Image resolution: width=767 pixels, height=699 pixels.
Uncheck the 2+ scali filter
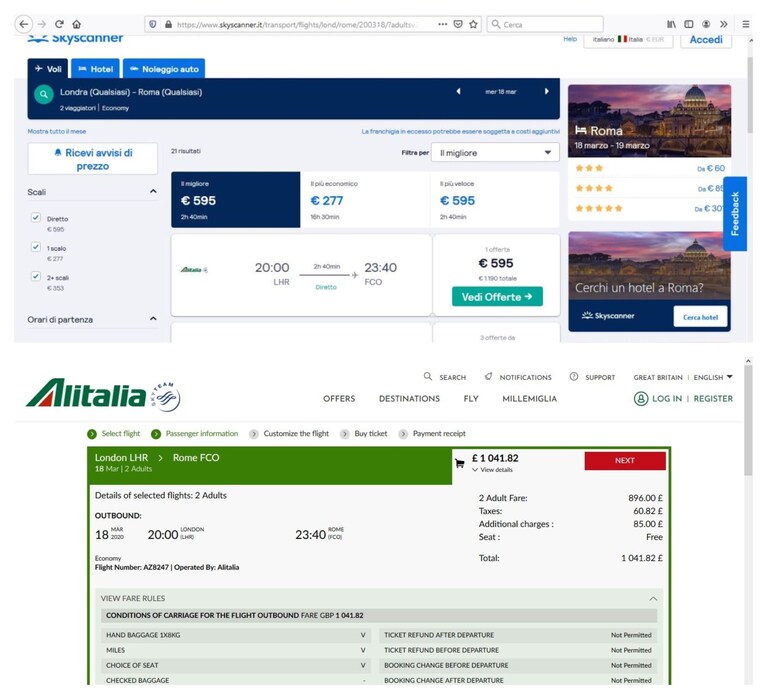(35, 276)
